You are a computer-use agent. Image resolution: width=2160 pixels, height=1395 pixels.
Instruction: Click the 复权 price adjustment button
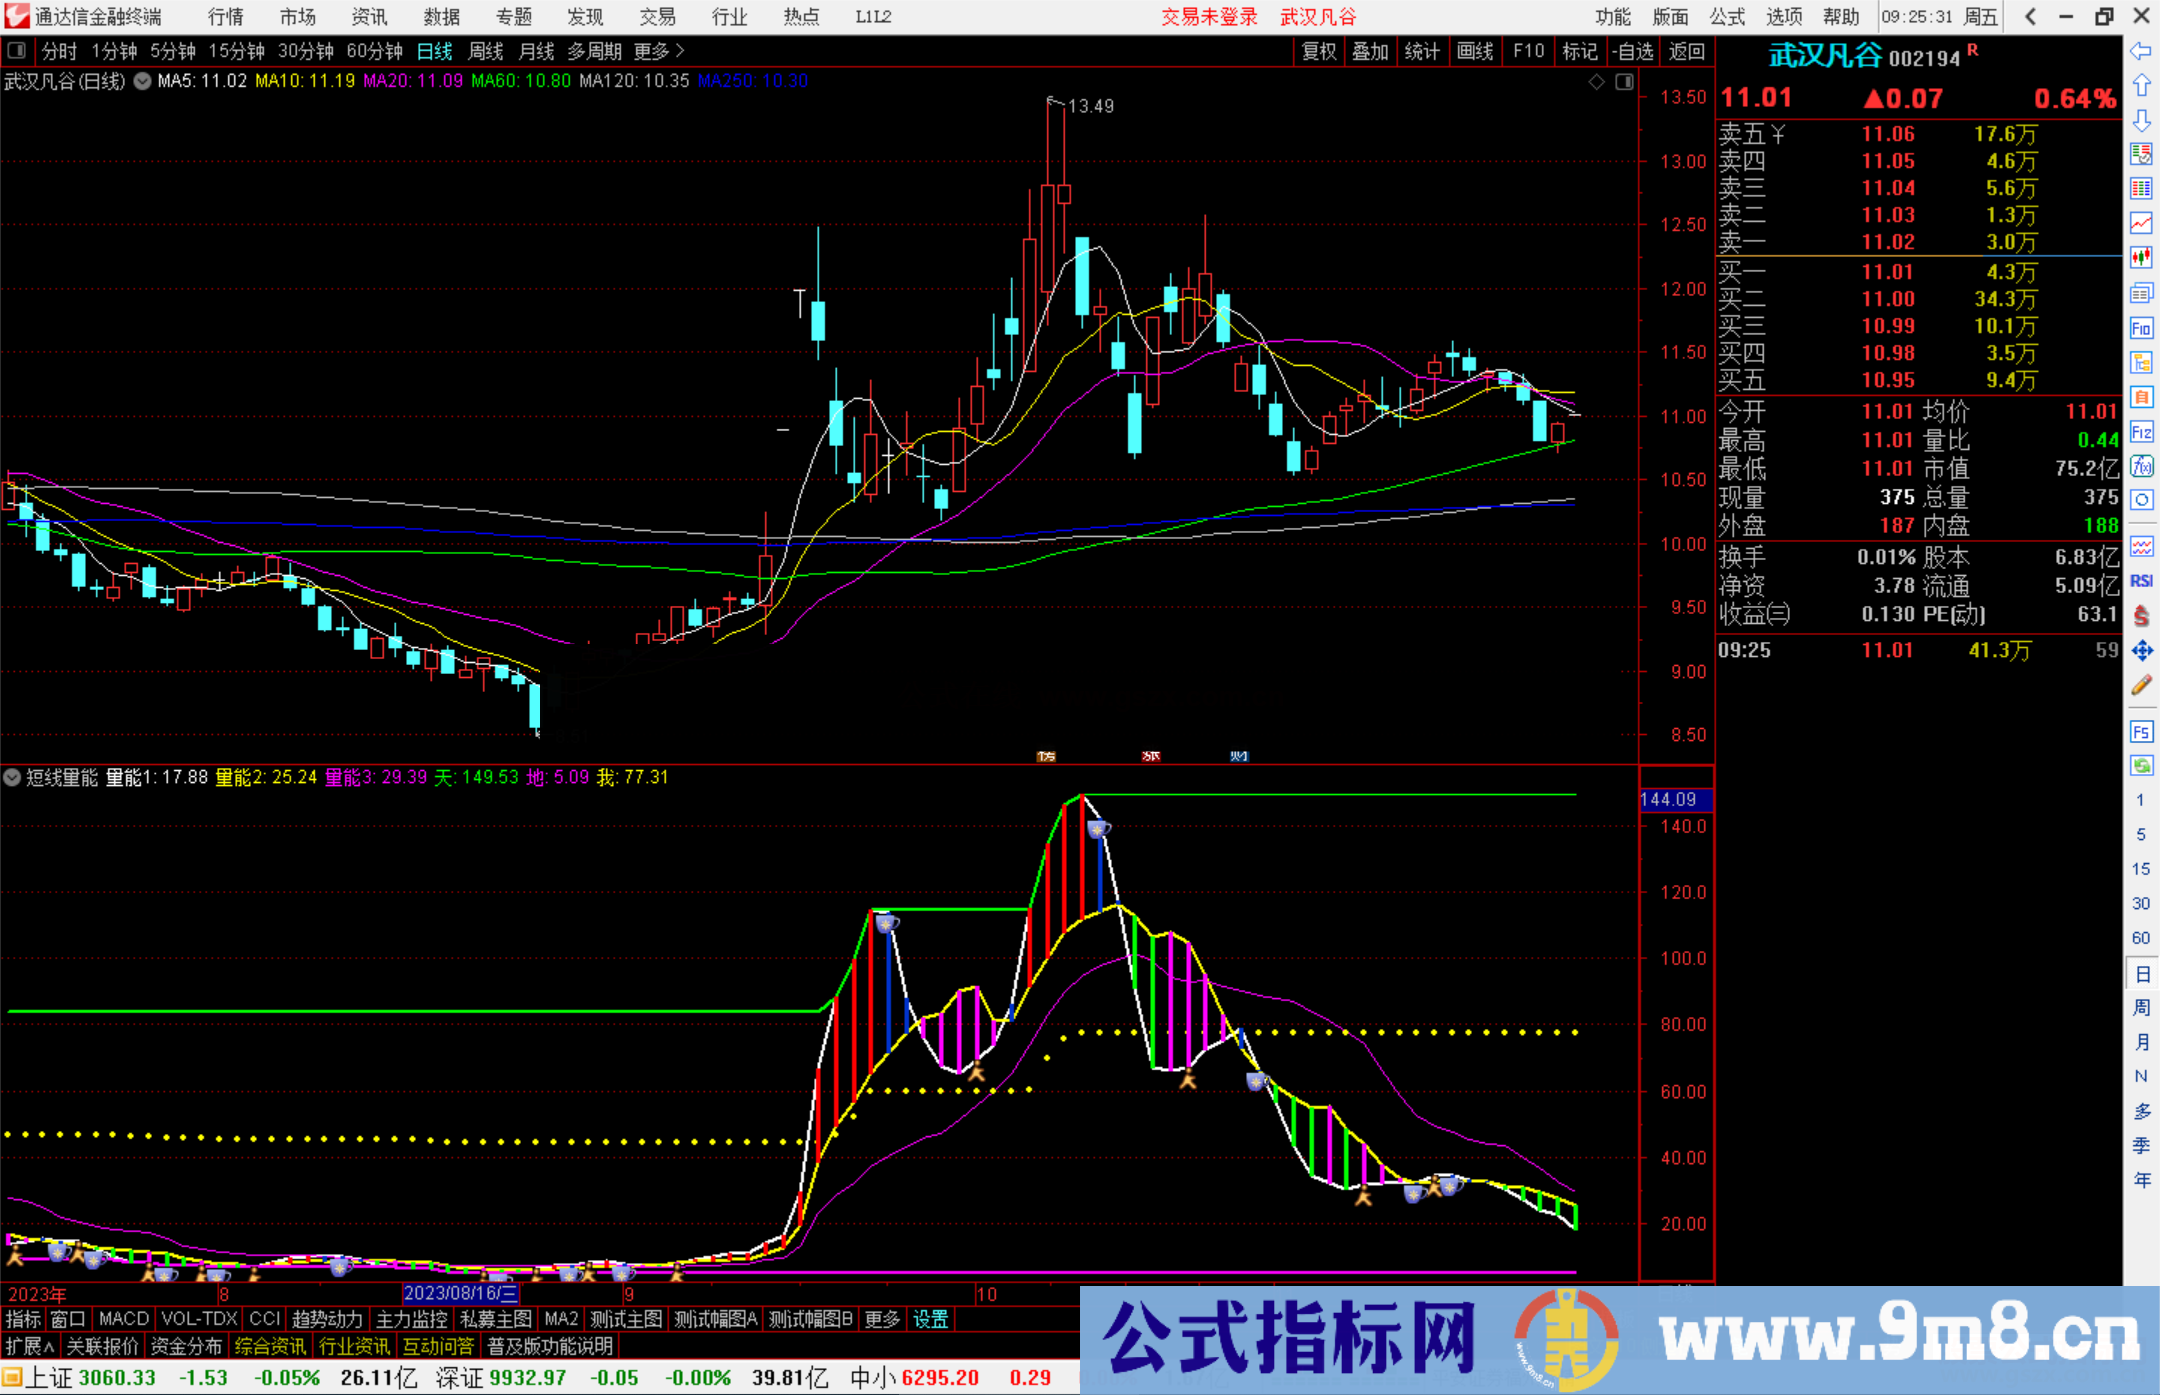[x=1317, y=51]
